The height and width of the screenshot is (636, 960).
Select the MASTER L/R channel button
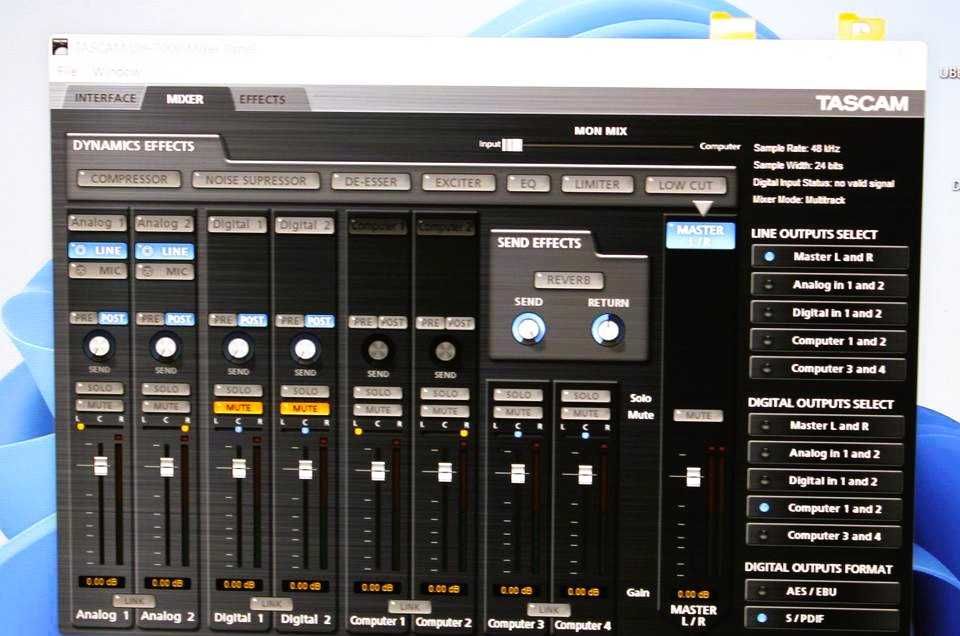(x=700, y=235)
